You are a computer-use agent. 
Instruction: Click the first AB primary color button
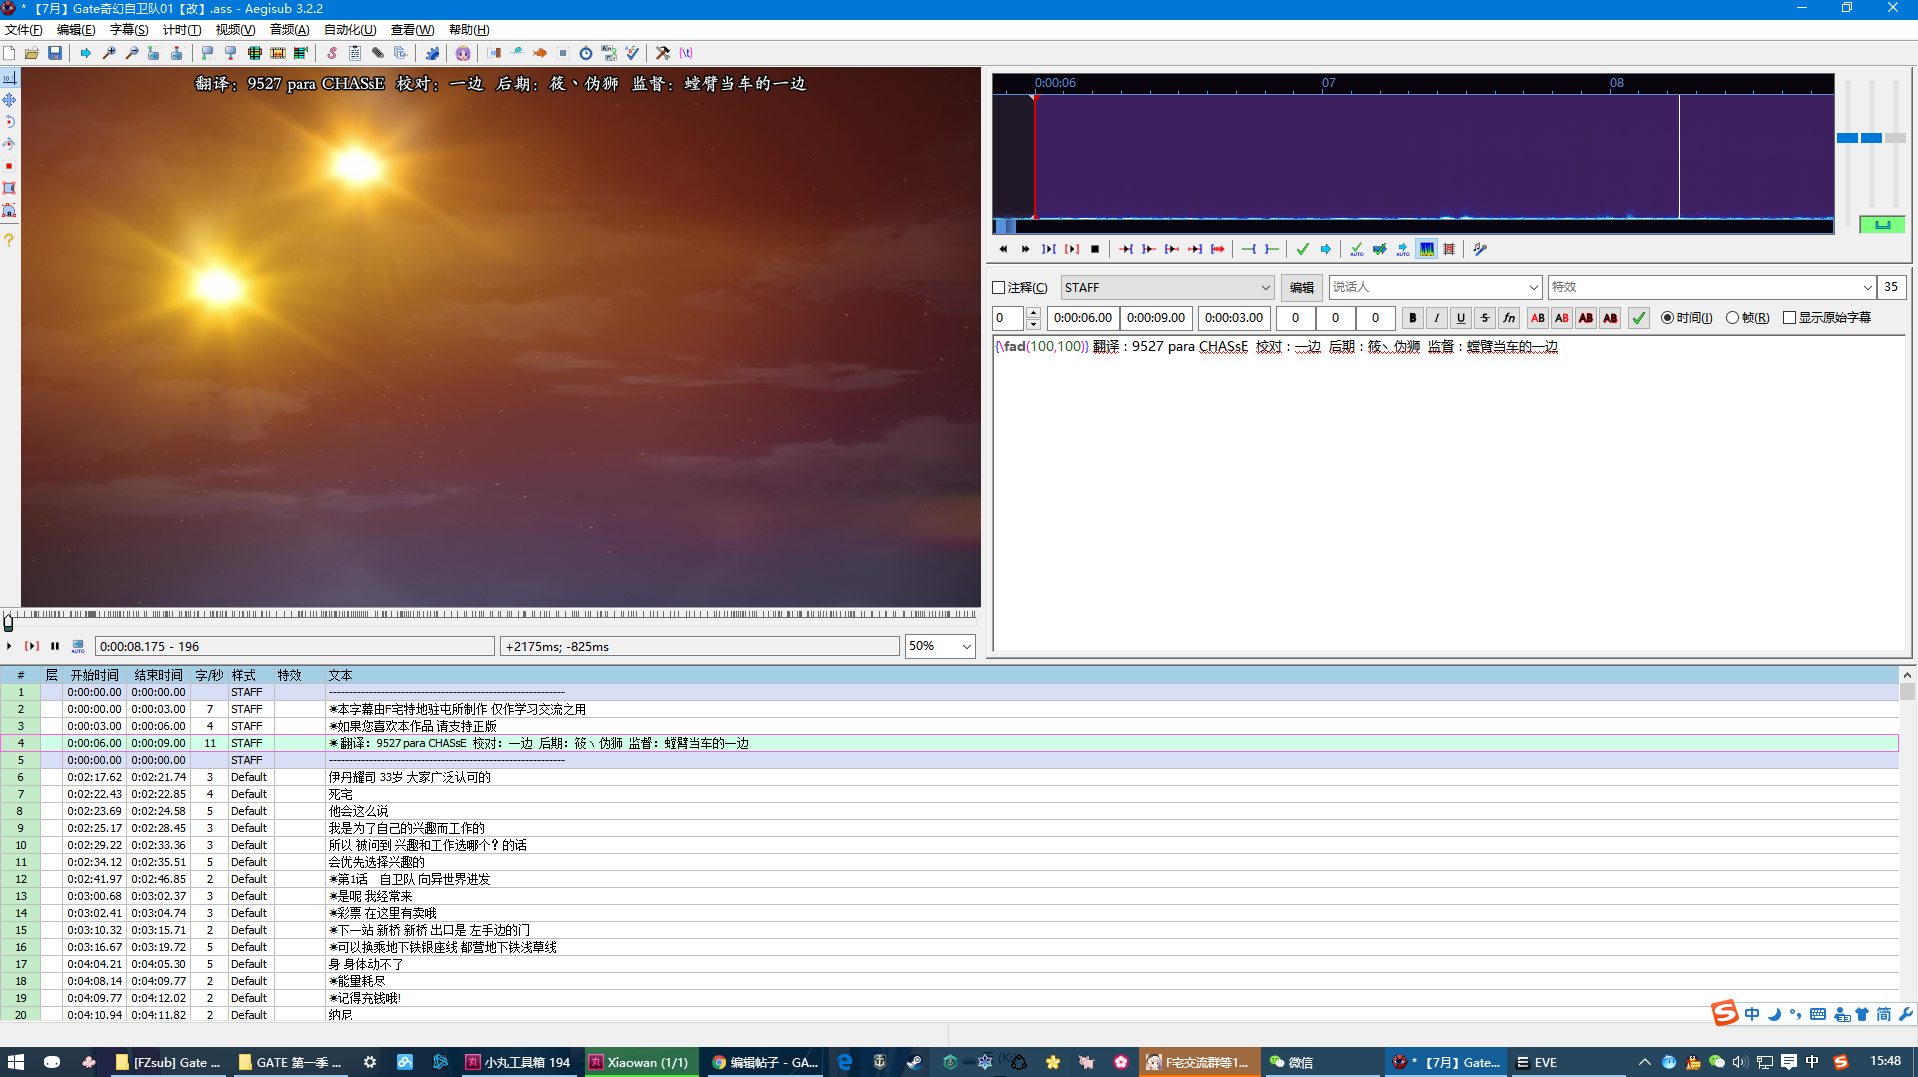click(1538, 318)
